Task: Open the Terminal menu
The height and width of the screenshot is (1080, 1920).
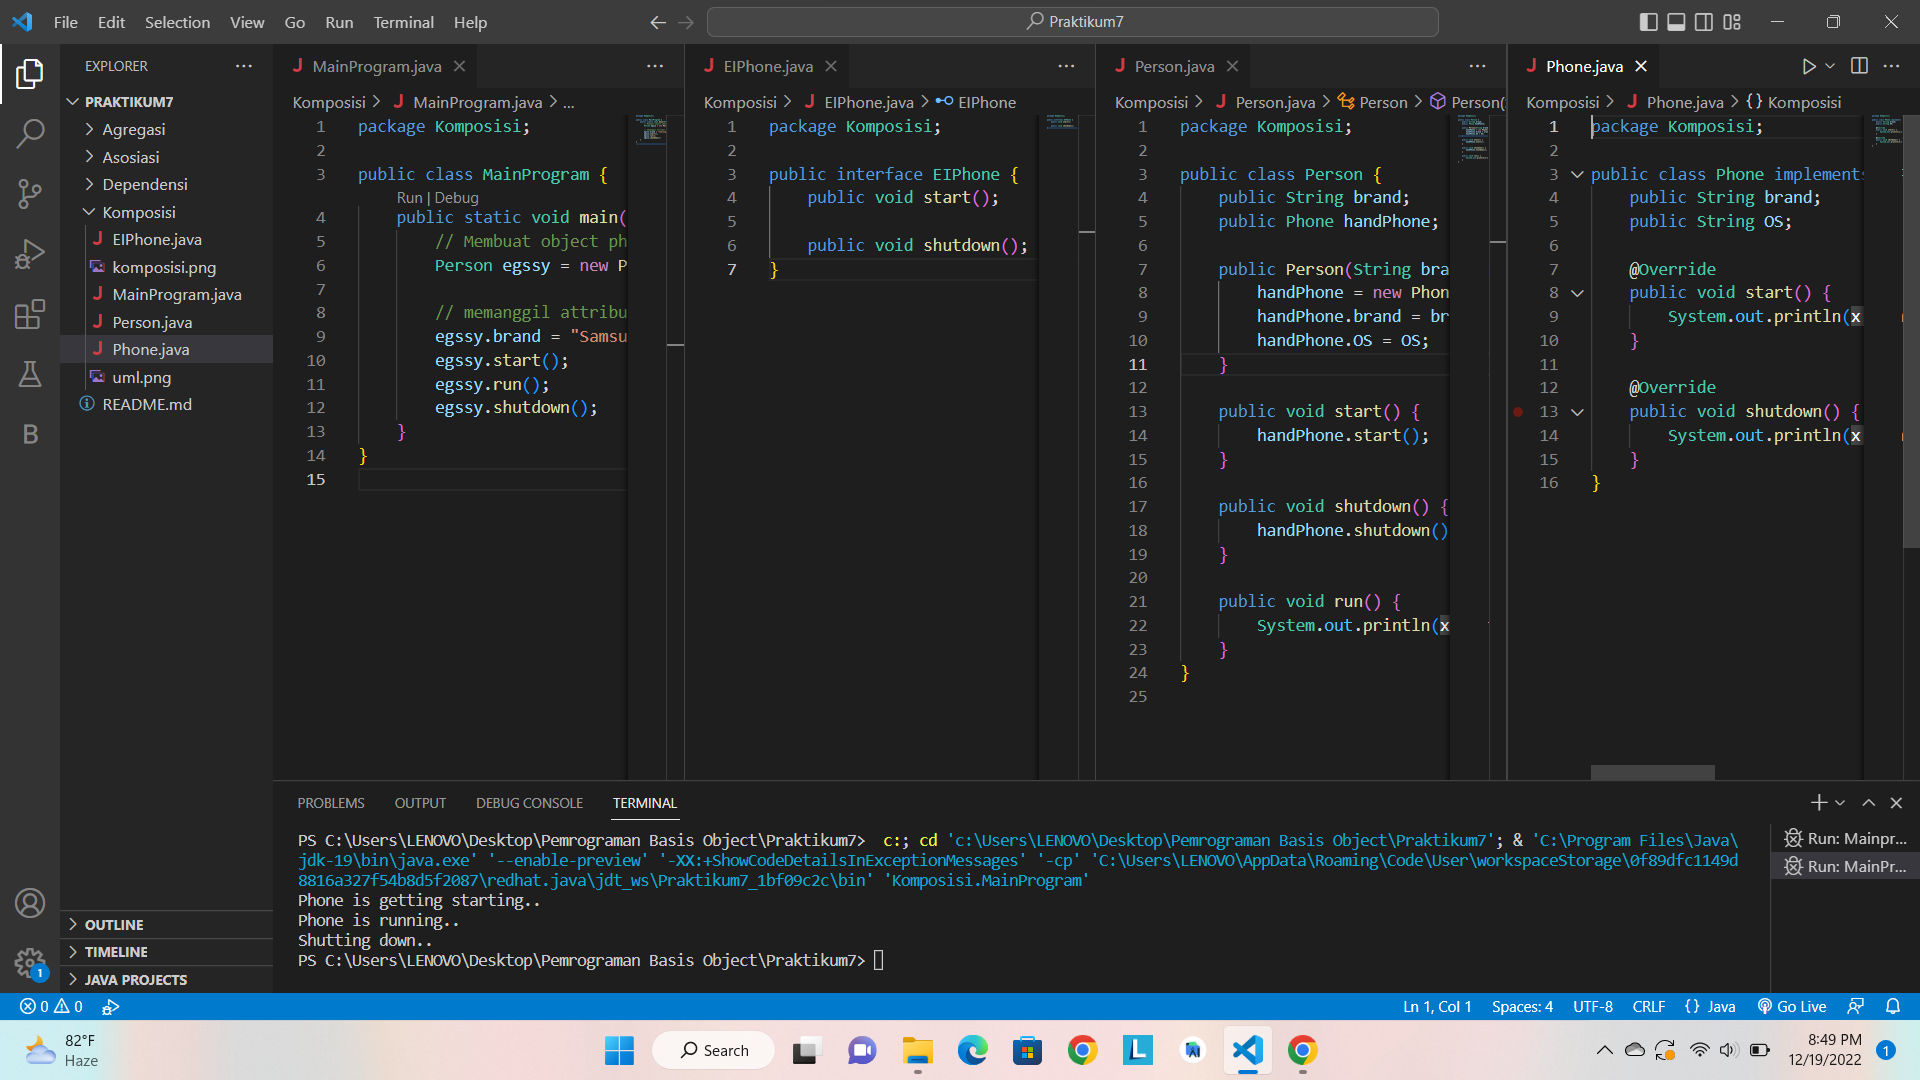Action: tap(403, 22)
